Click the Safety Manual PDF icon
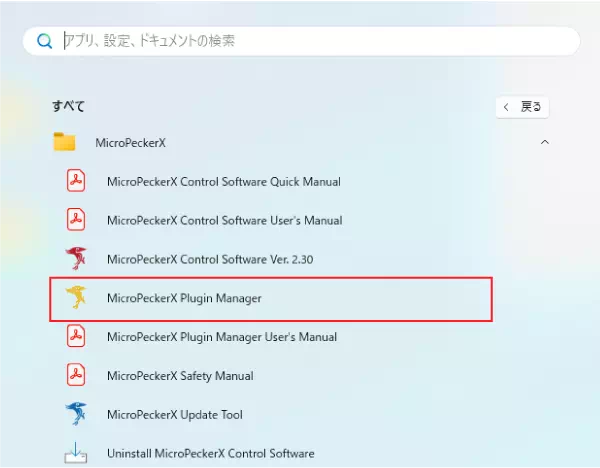The height and width of the screenshot is (468, 600). pyautogui.click(x=76, y=375)
